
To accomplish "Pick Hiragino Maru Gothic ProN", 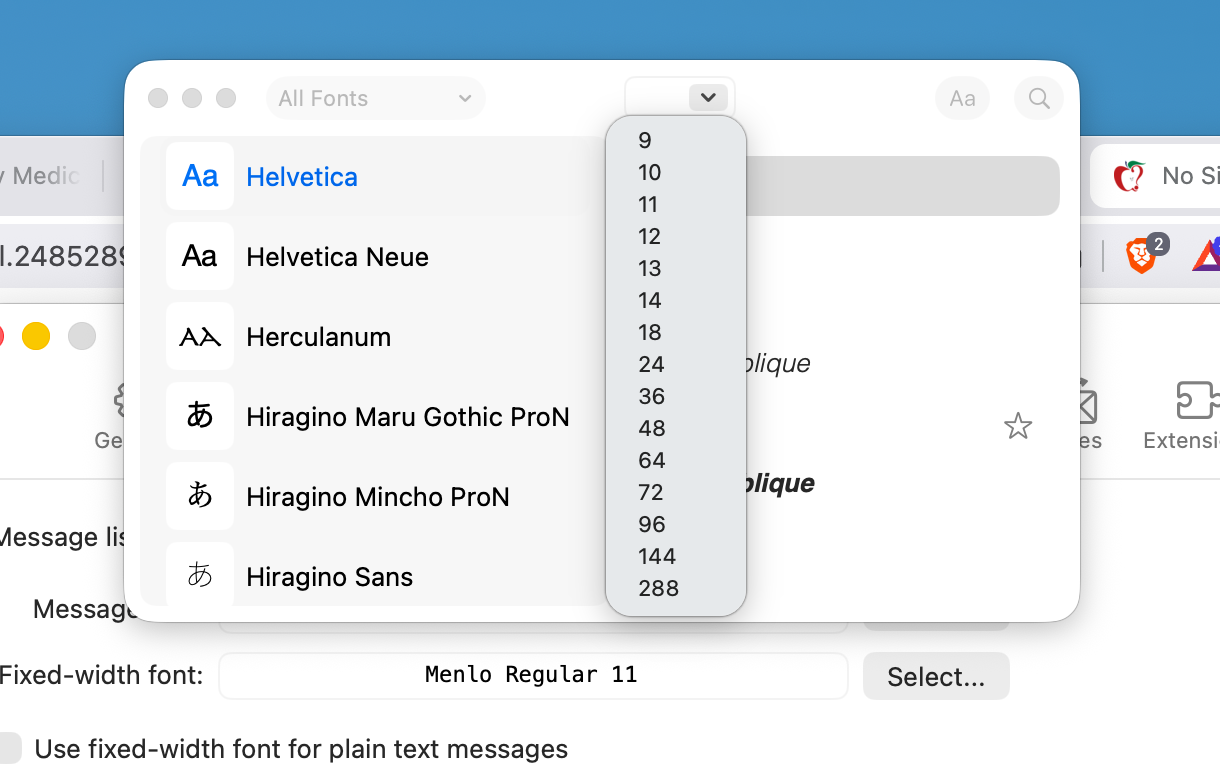I will click(407, 417).
